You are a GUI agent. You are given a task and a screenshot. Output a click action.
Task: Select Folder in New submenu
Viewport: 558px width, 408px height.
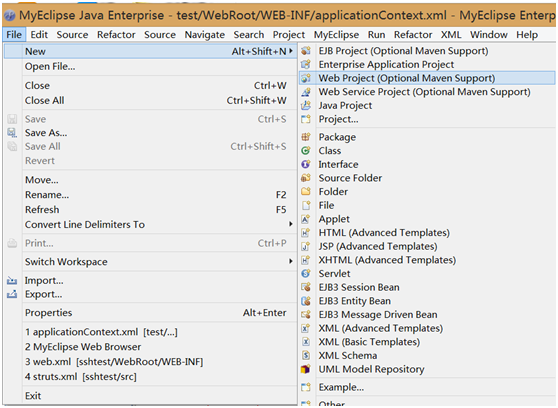tap(427, 192)
